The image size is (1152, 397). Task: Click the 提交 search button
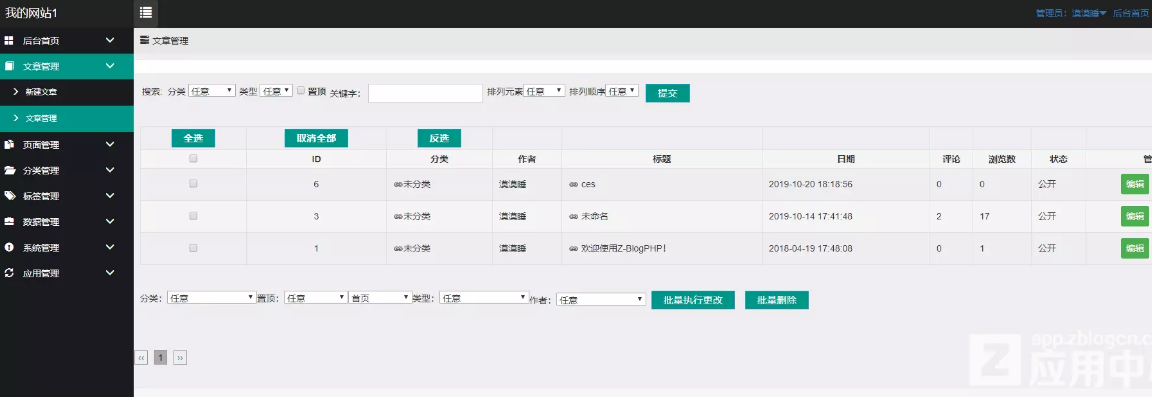tap(667, 93)
